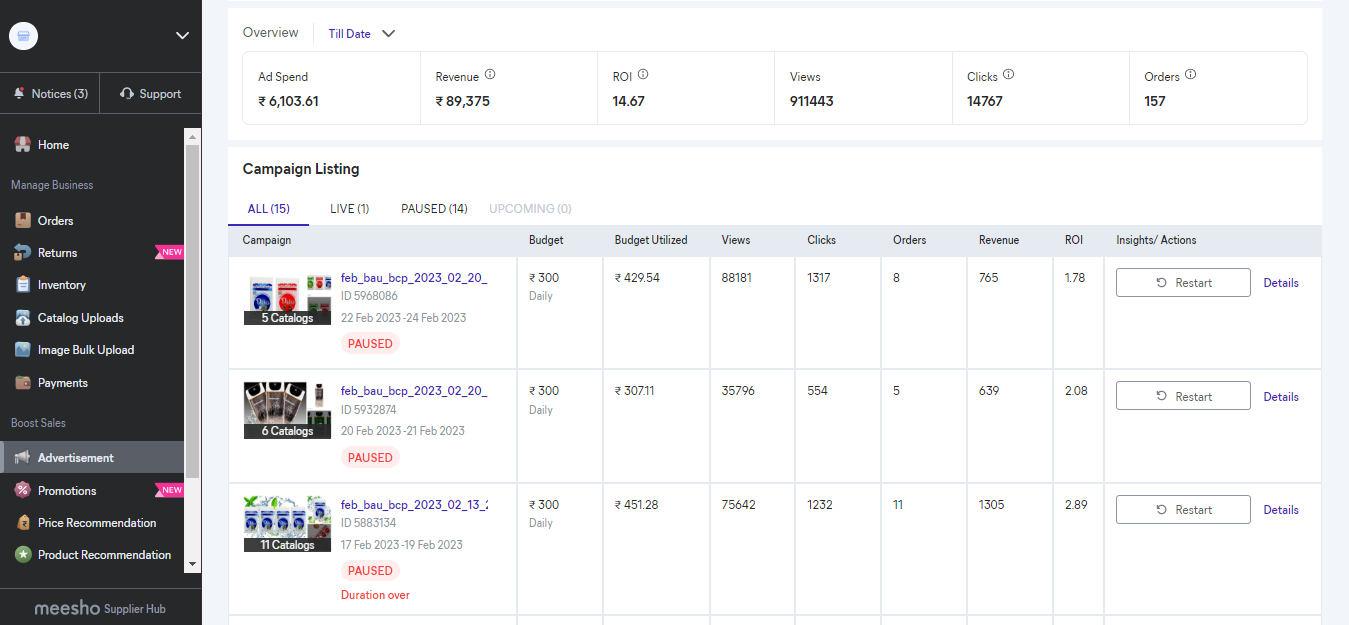This screenshot has width=1349, height=625.
Task: Open the Support section
Action: 151,93
